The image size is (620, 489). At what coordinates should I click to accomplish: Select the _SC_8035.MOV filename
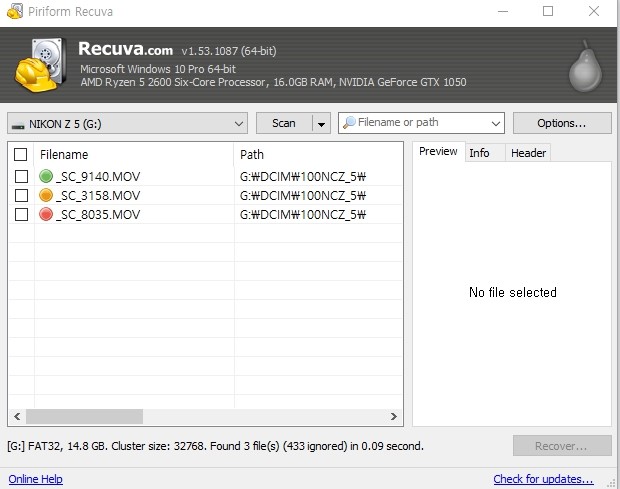coord(98,215)
